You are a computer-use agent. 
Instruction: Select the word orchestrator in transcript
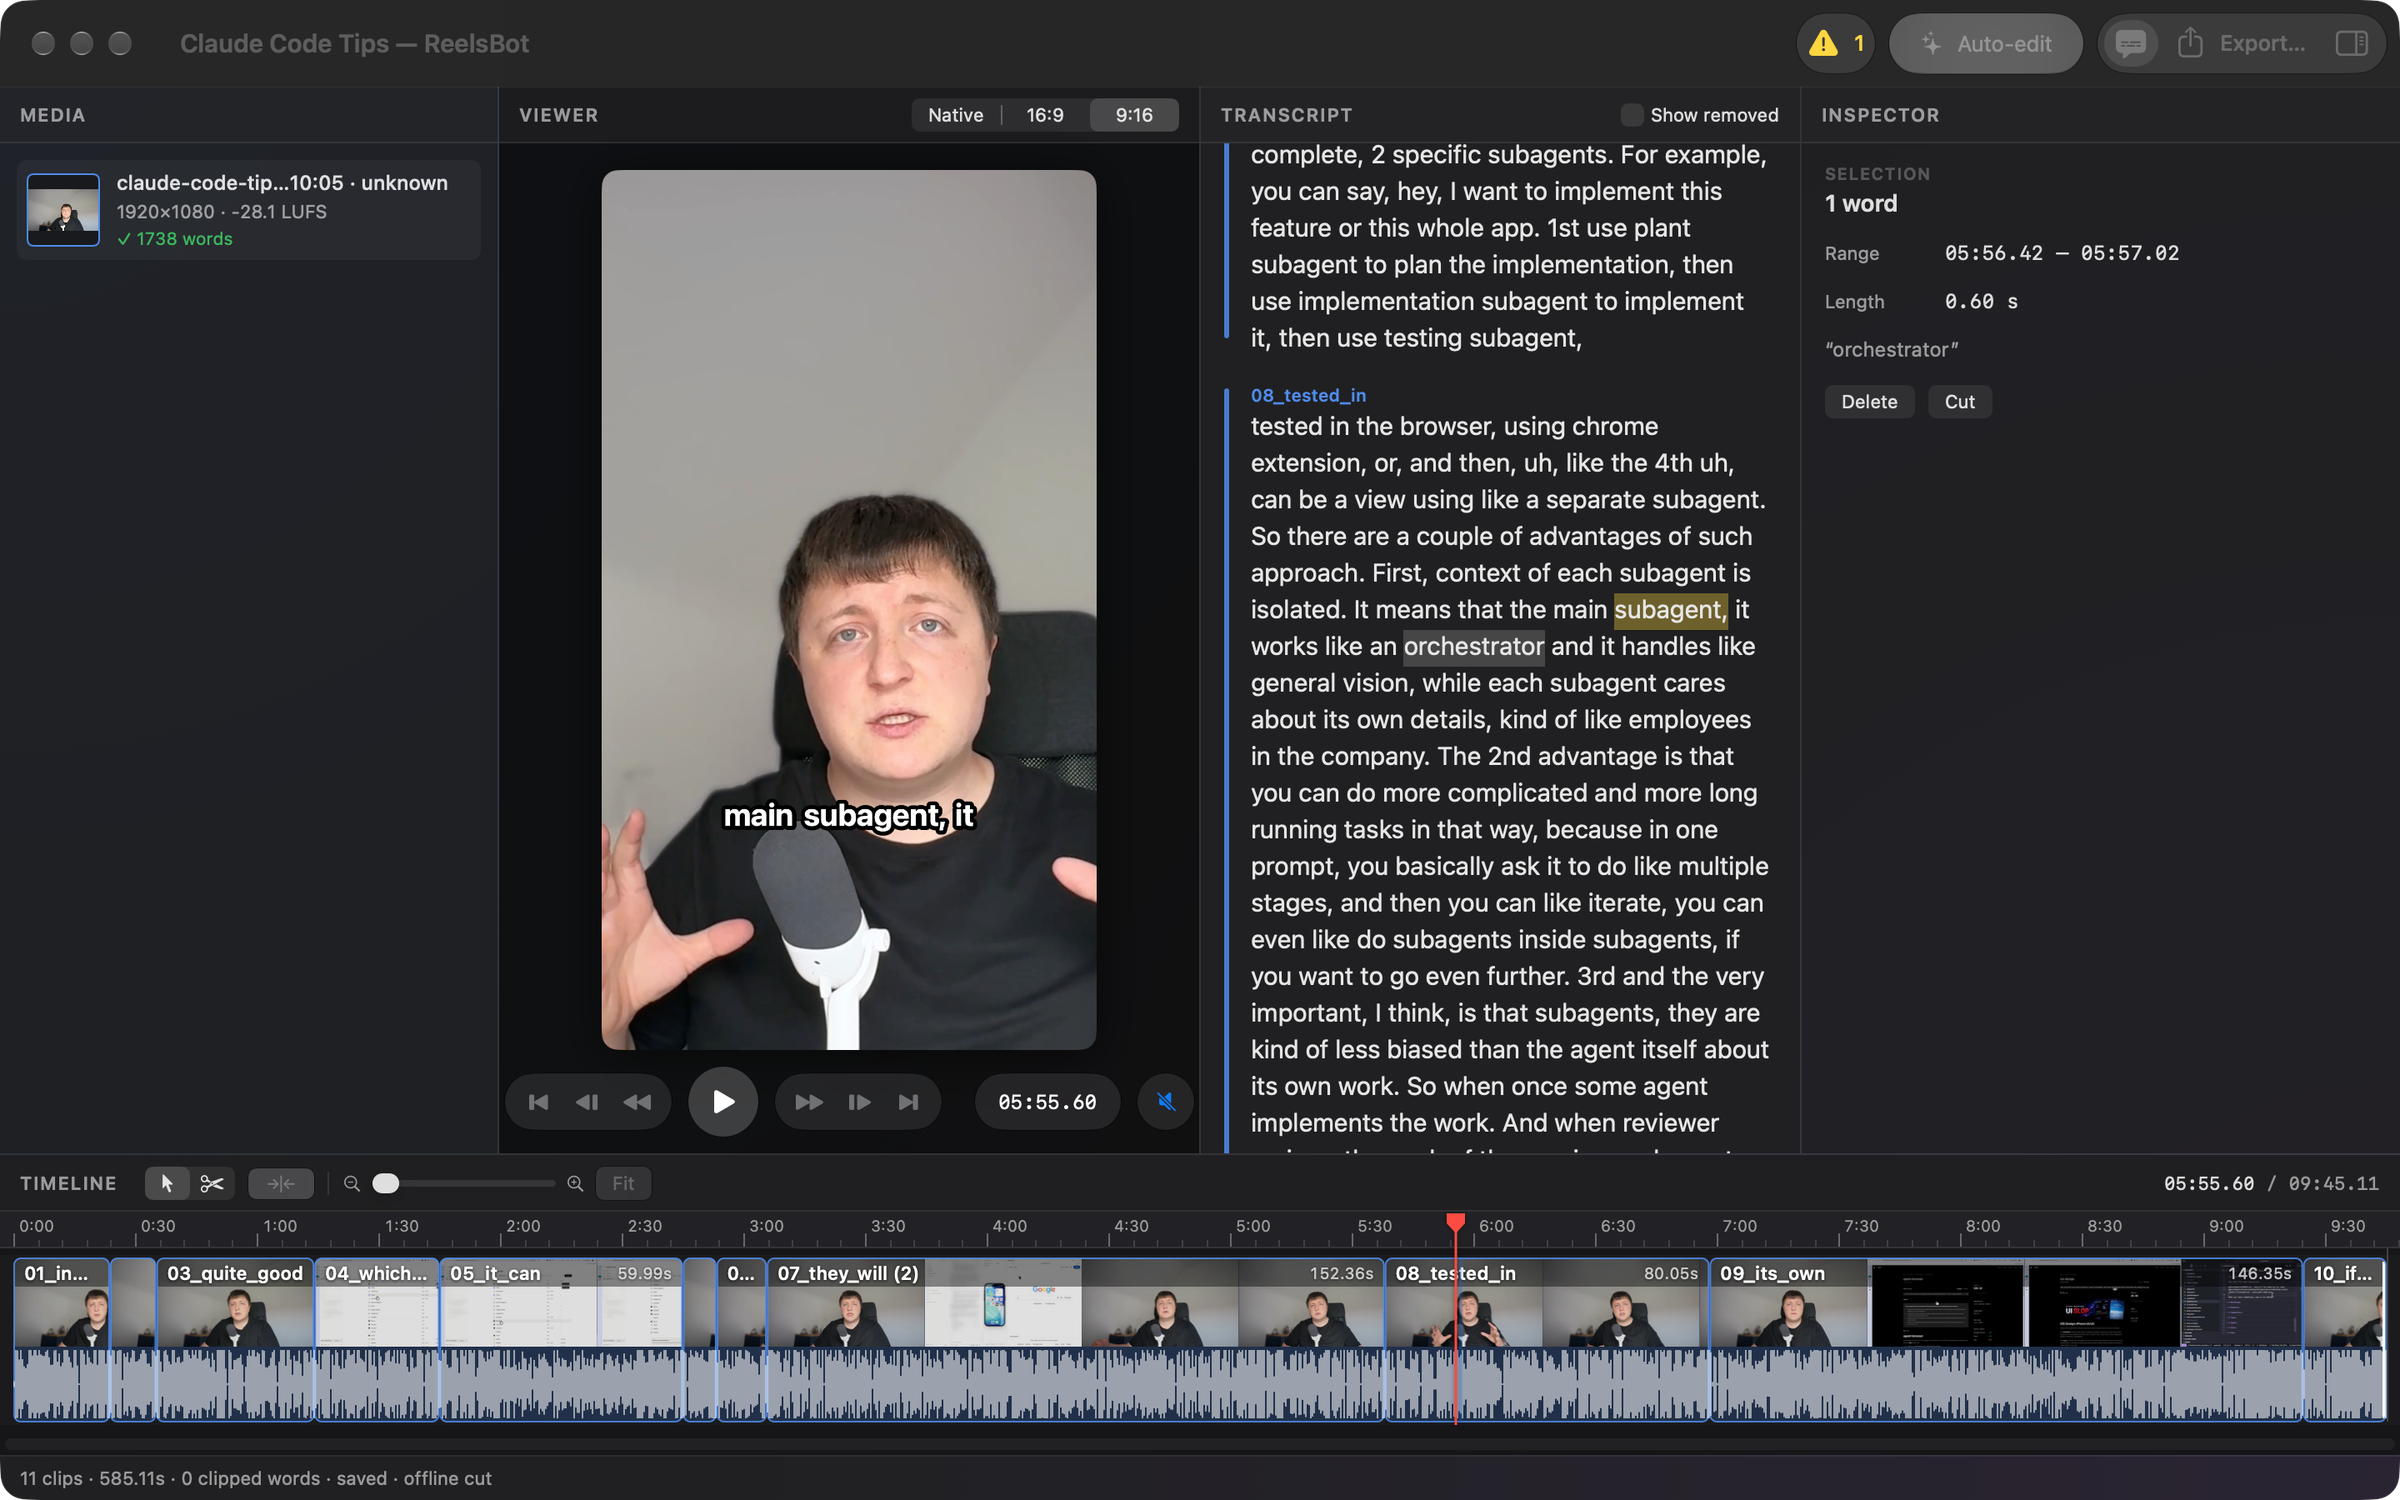click(1473, 646)
